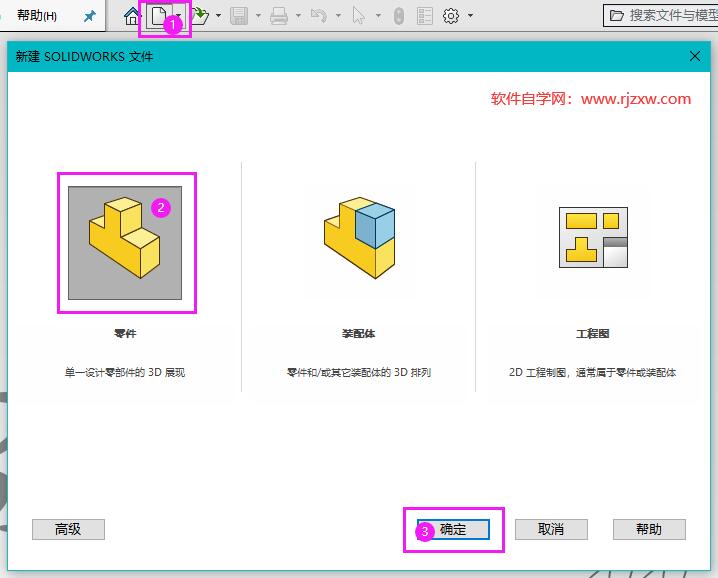Click the 装配体 label text
Screen dimensions: 718x578
tap(359, 334)
